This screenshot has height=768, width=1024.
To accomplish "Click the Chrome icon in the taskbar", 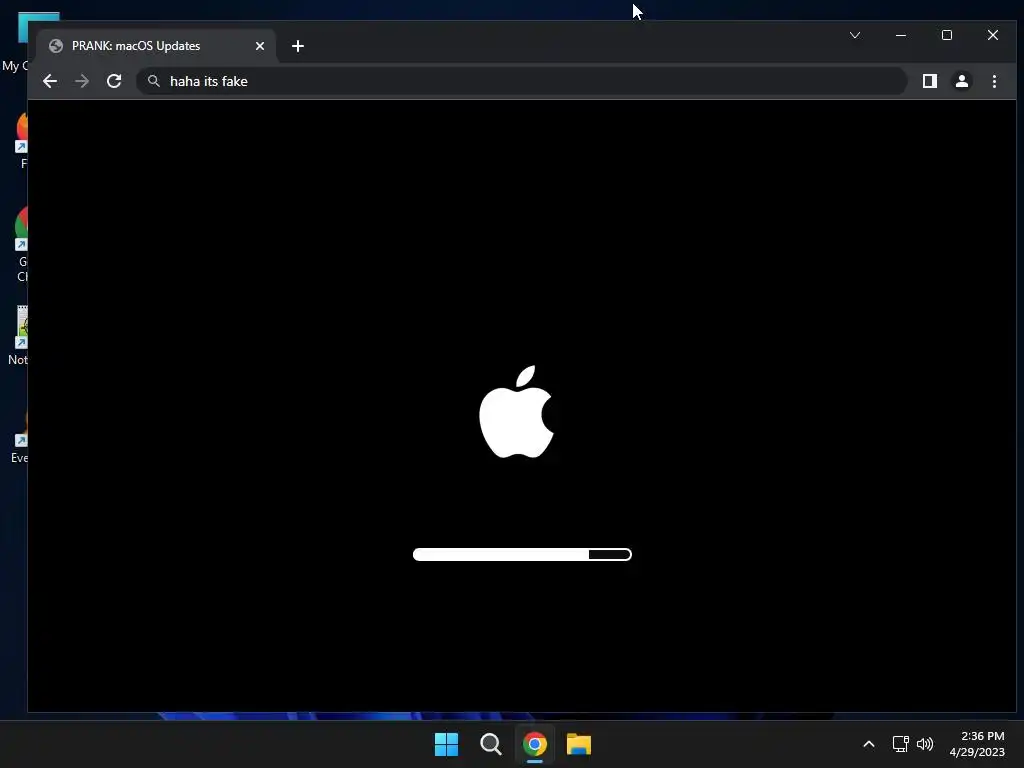I will click(535, 744).
